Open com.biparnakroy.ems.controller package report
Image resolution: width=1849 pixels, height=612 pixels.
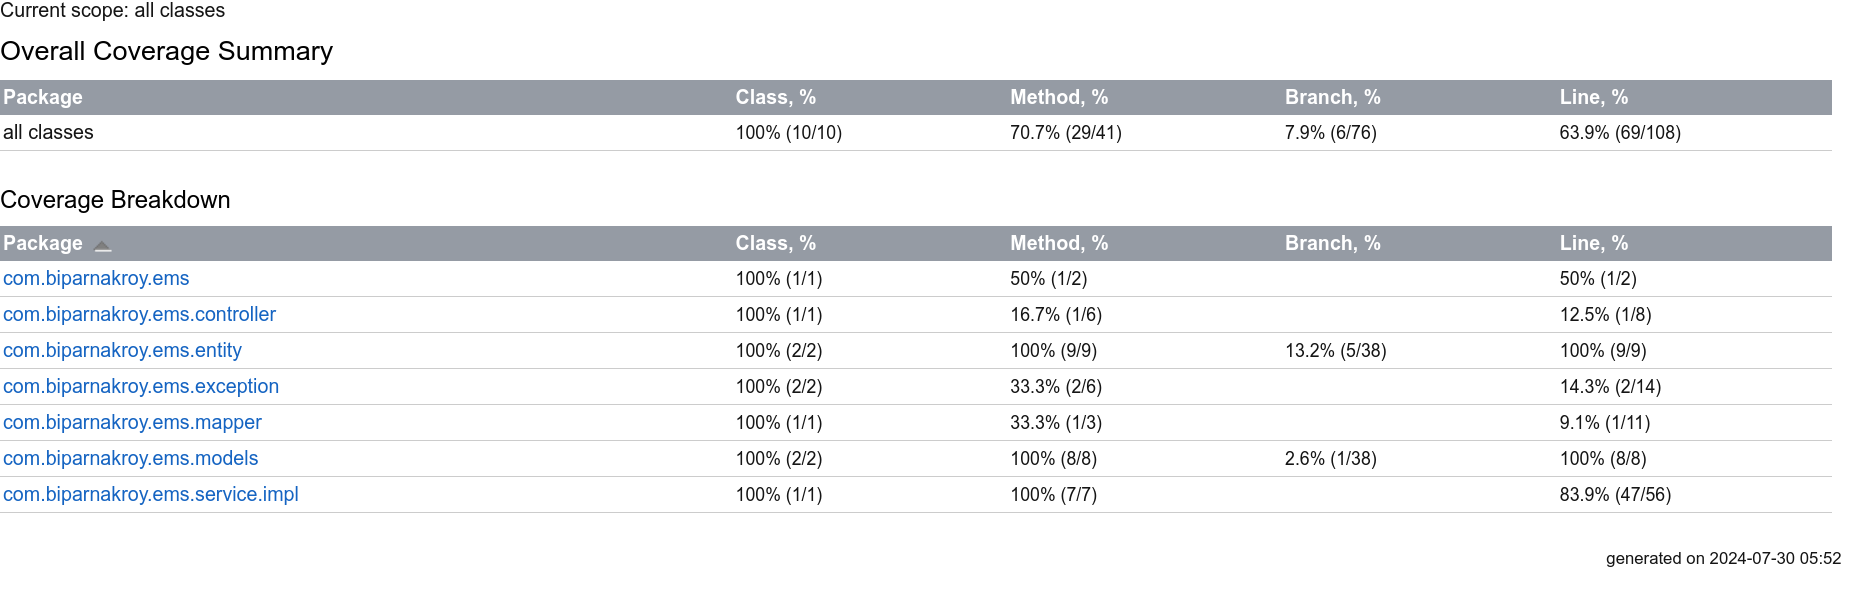pyautogui.click(x=139, y=315)
